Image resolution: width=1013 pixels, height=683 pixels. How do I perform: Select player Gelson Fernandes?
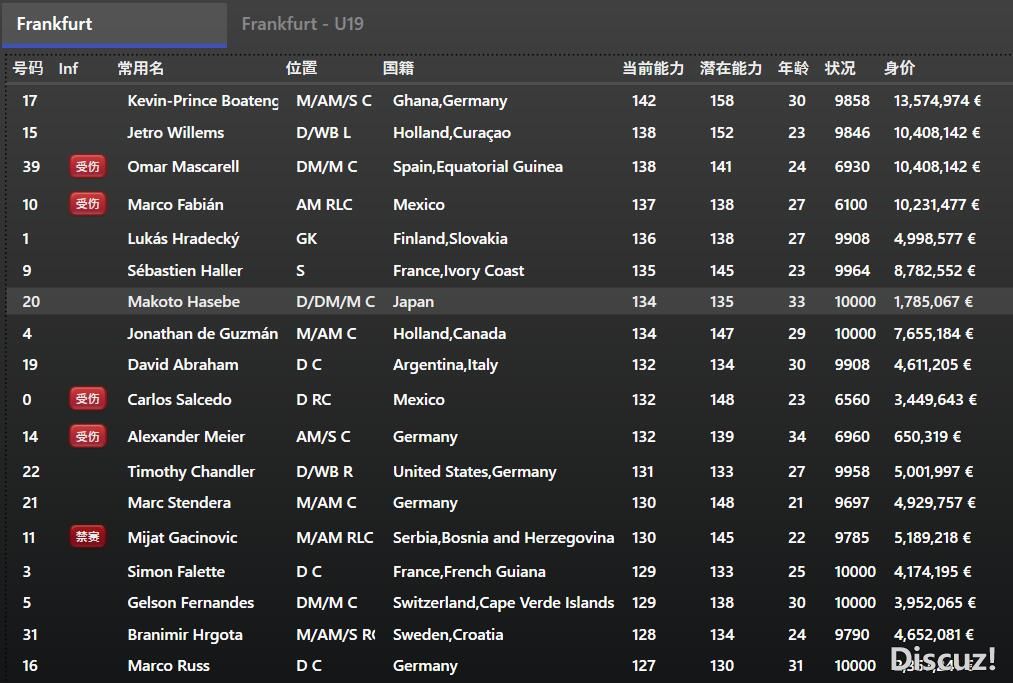coord(191,603)
